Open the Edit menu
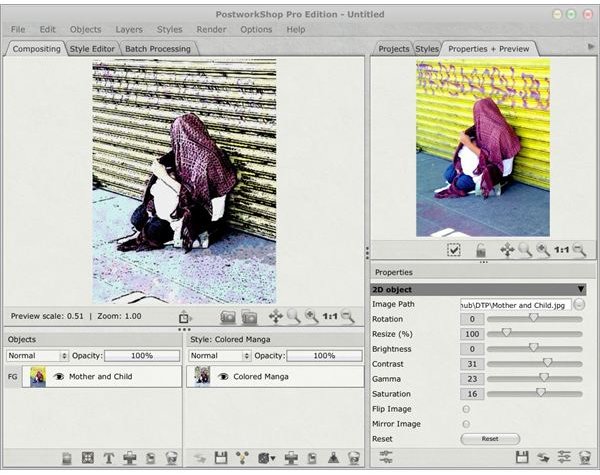600x475 pixels. click(47, 29)
